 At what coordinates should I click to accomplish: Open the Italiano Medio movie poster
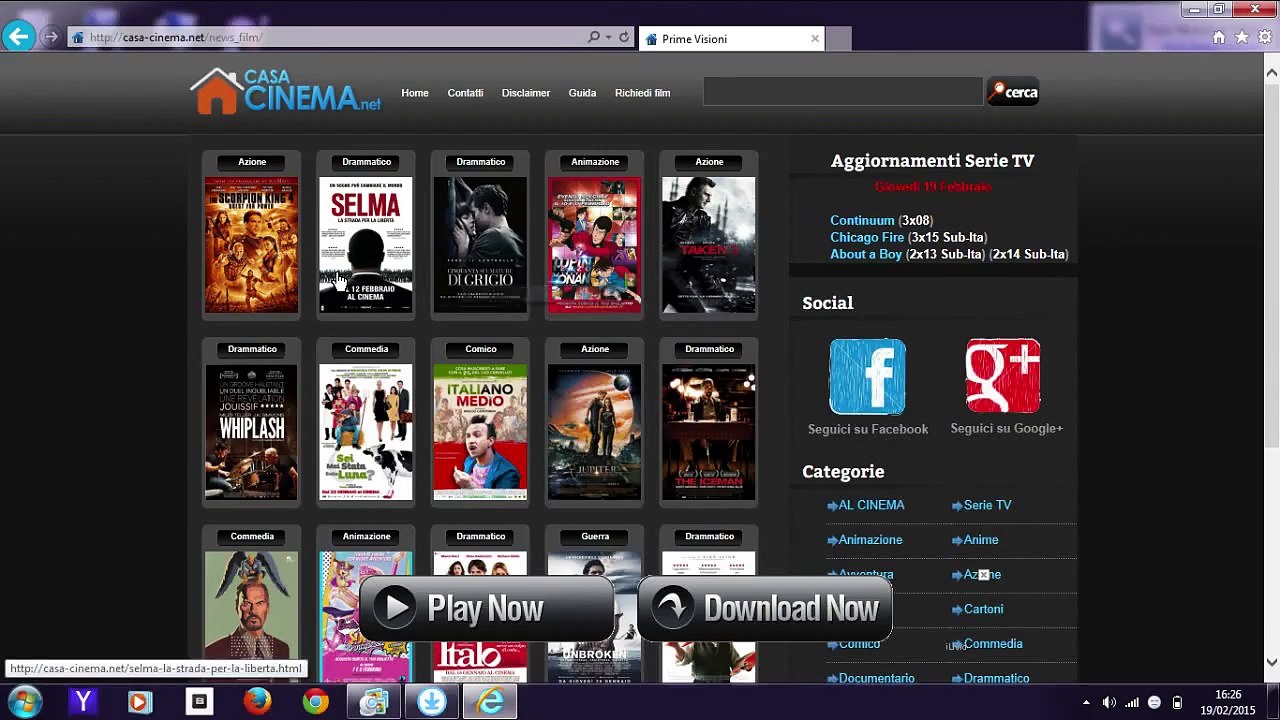[x=480, y=432]
